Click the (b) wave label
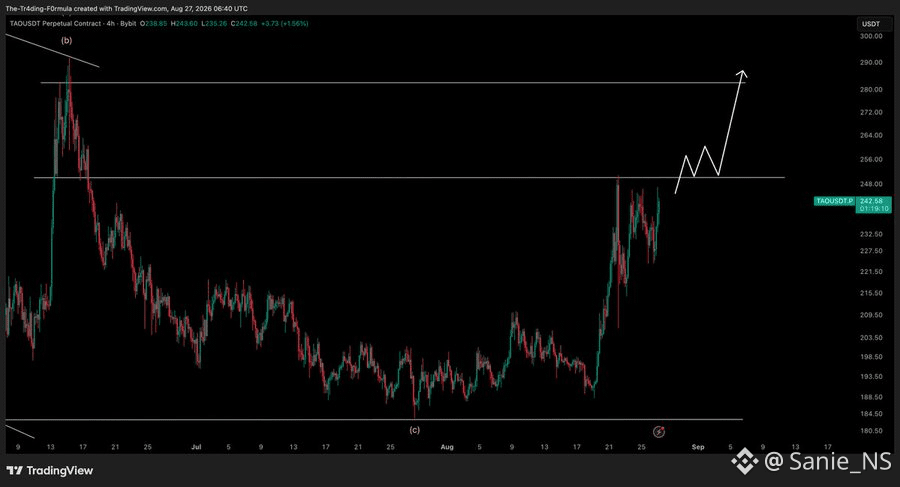The image size is (900, 487). (x=67, y=41)
